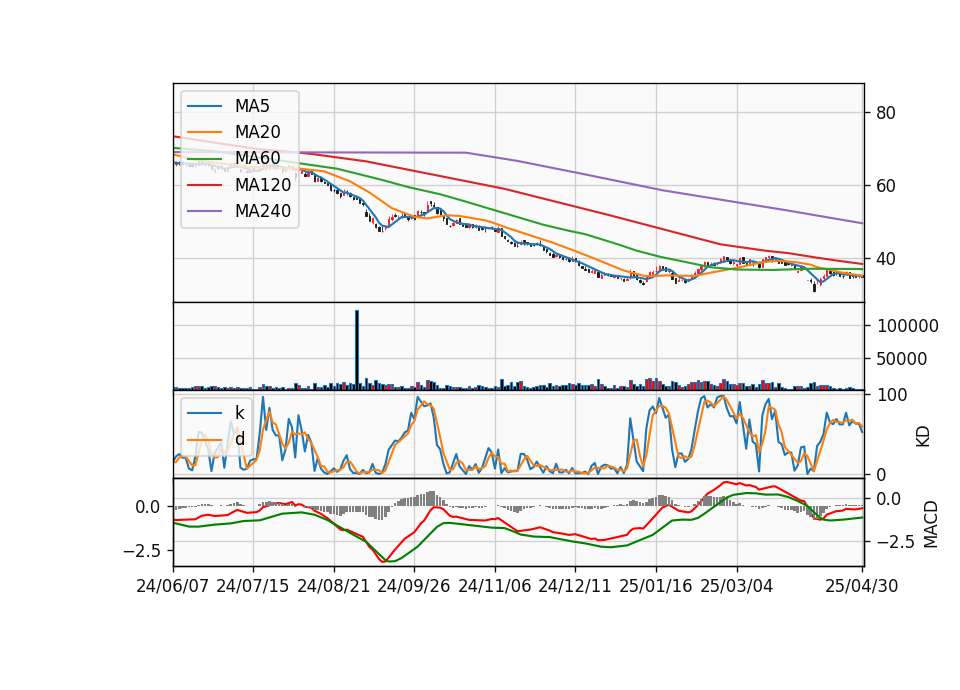Click the MA20 legend label
Screen dimensions: 960x690
click(x=257, y=132)
